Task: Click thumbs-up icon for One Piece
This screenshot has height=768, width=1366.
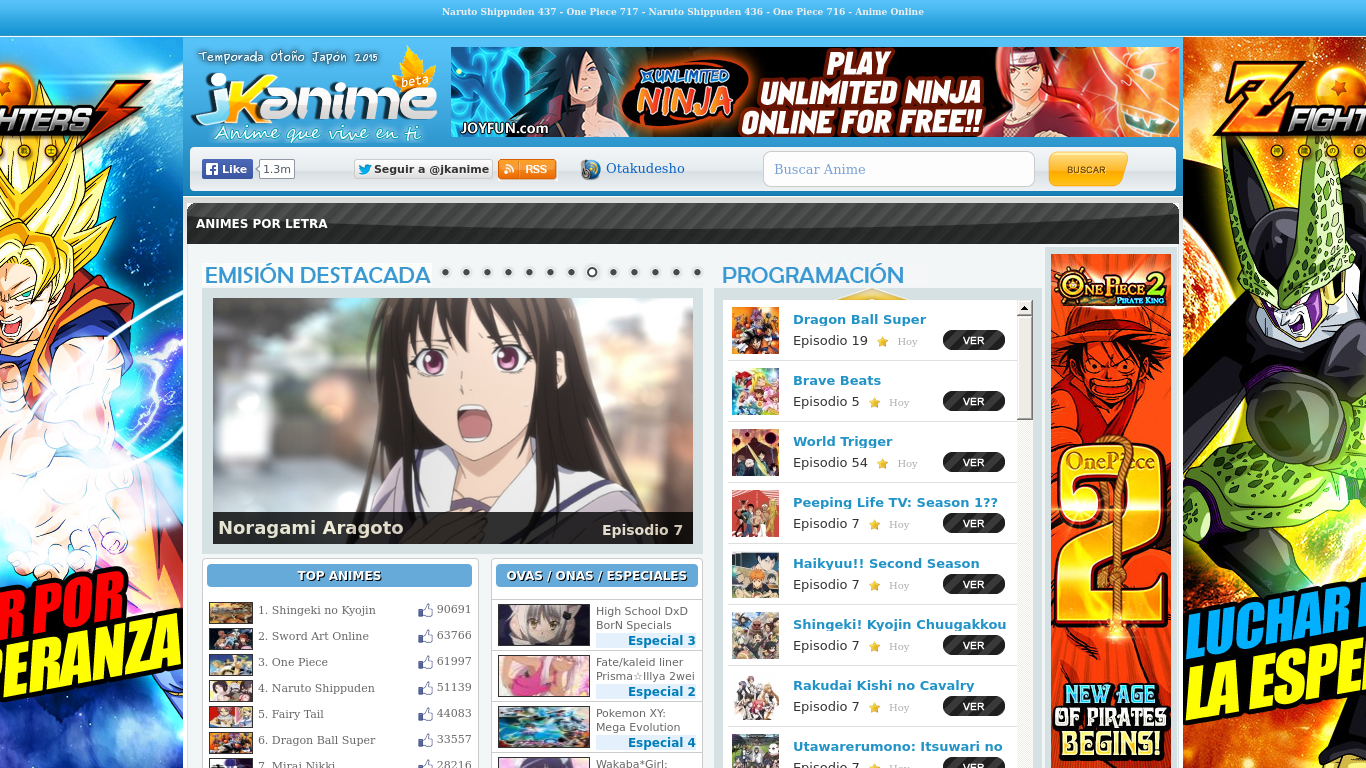Action: point(425,662)
